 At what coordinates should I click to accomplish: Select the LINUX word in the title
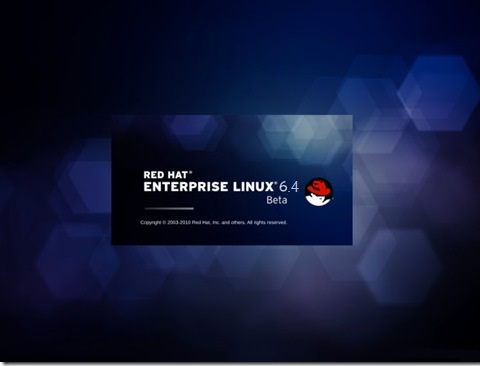point(253,187)
